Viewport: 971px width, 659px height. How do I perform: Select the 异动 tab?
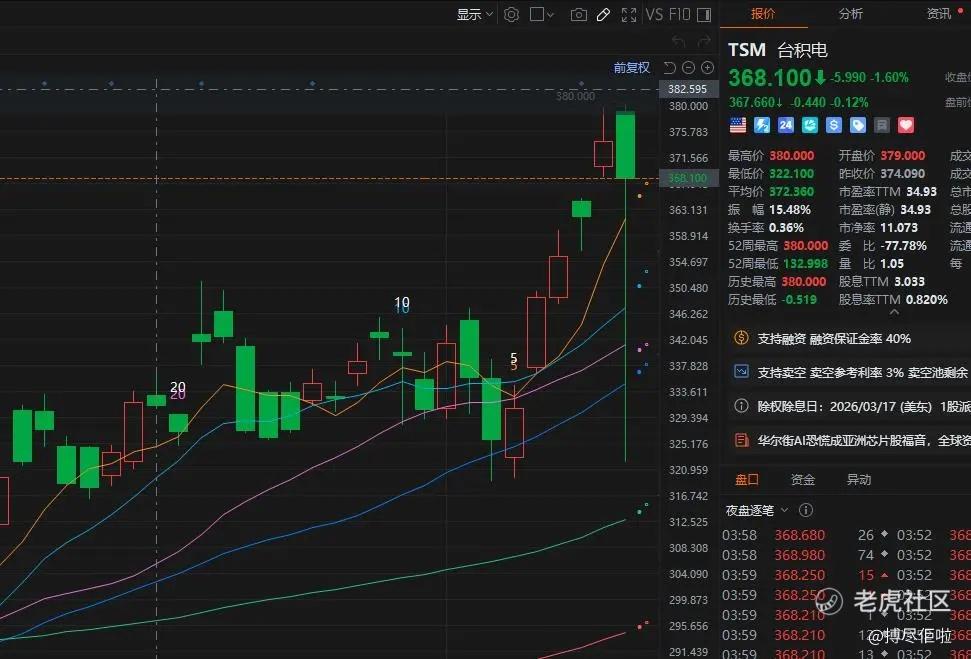click(859, 479)
